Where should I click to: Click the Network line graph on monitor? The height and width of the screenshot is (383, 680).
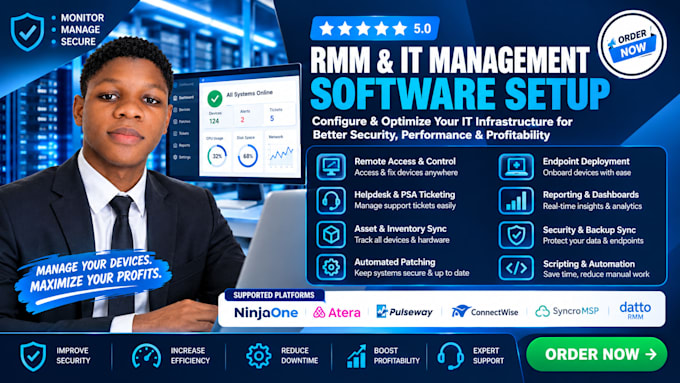pos(281,154)
